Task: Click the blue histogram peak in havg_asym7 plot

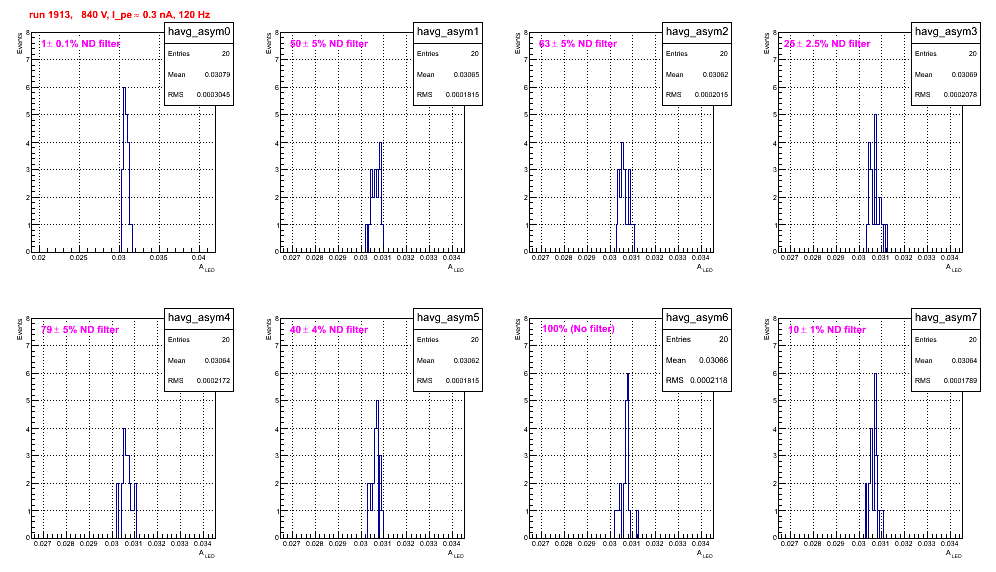Action: tap(875, 375)
